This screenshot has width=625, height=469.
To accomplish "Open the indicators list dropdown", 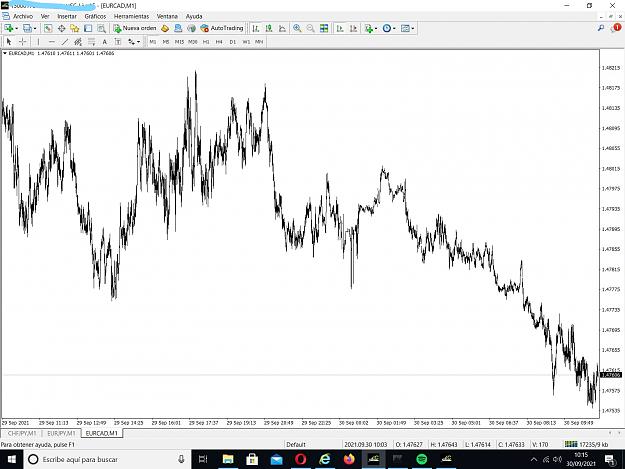I will pos(376,29).
